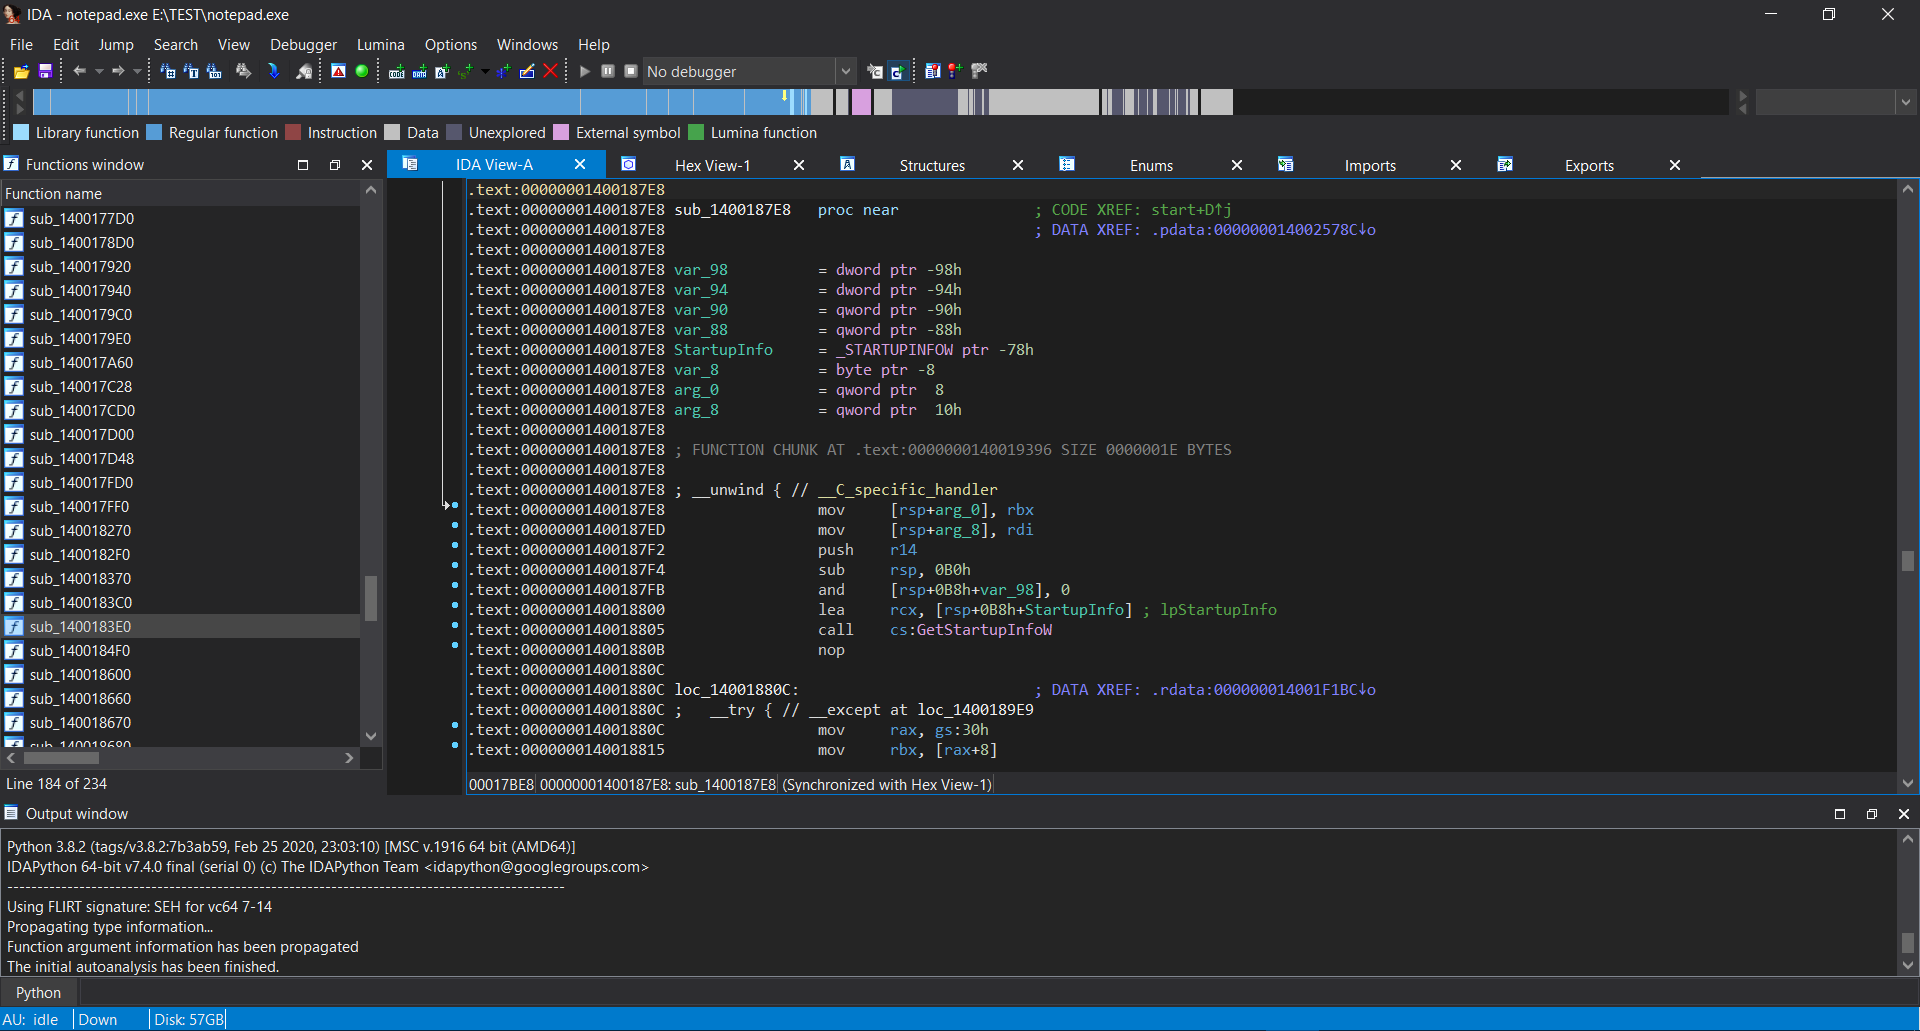The image size is (1920, 1031).
Task: Click the green circle toolbar icon
Action: 362,71
